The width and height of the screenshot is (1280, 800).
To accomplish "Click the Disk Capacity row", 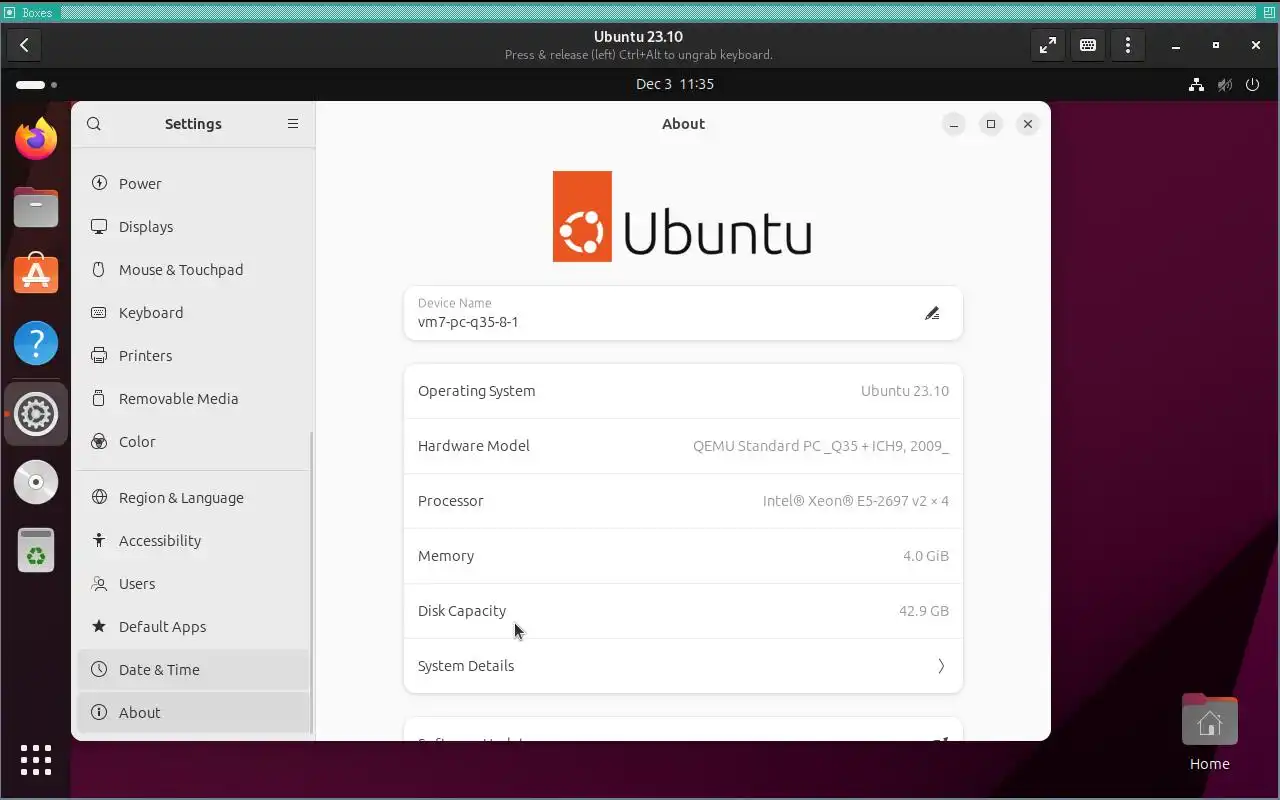I will (x=683, y=611).
